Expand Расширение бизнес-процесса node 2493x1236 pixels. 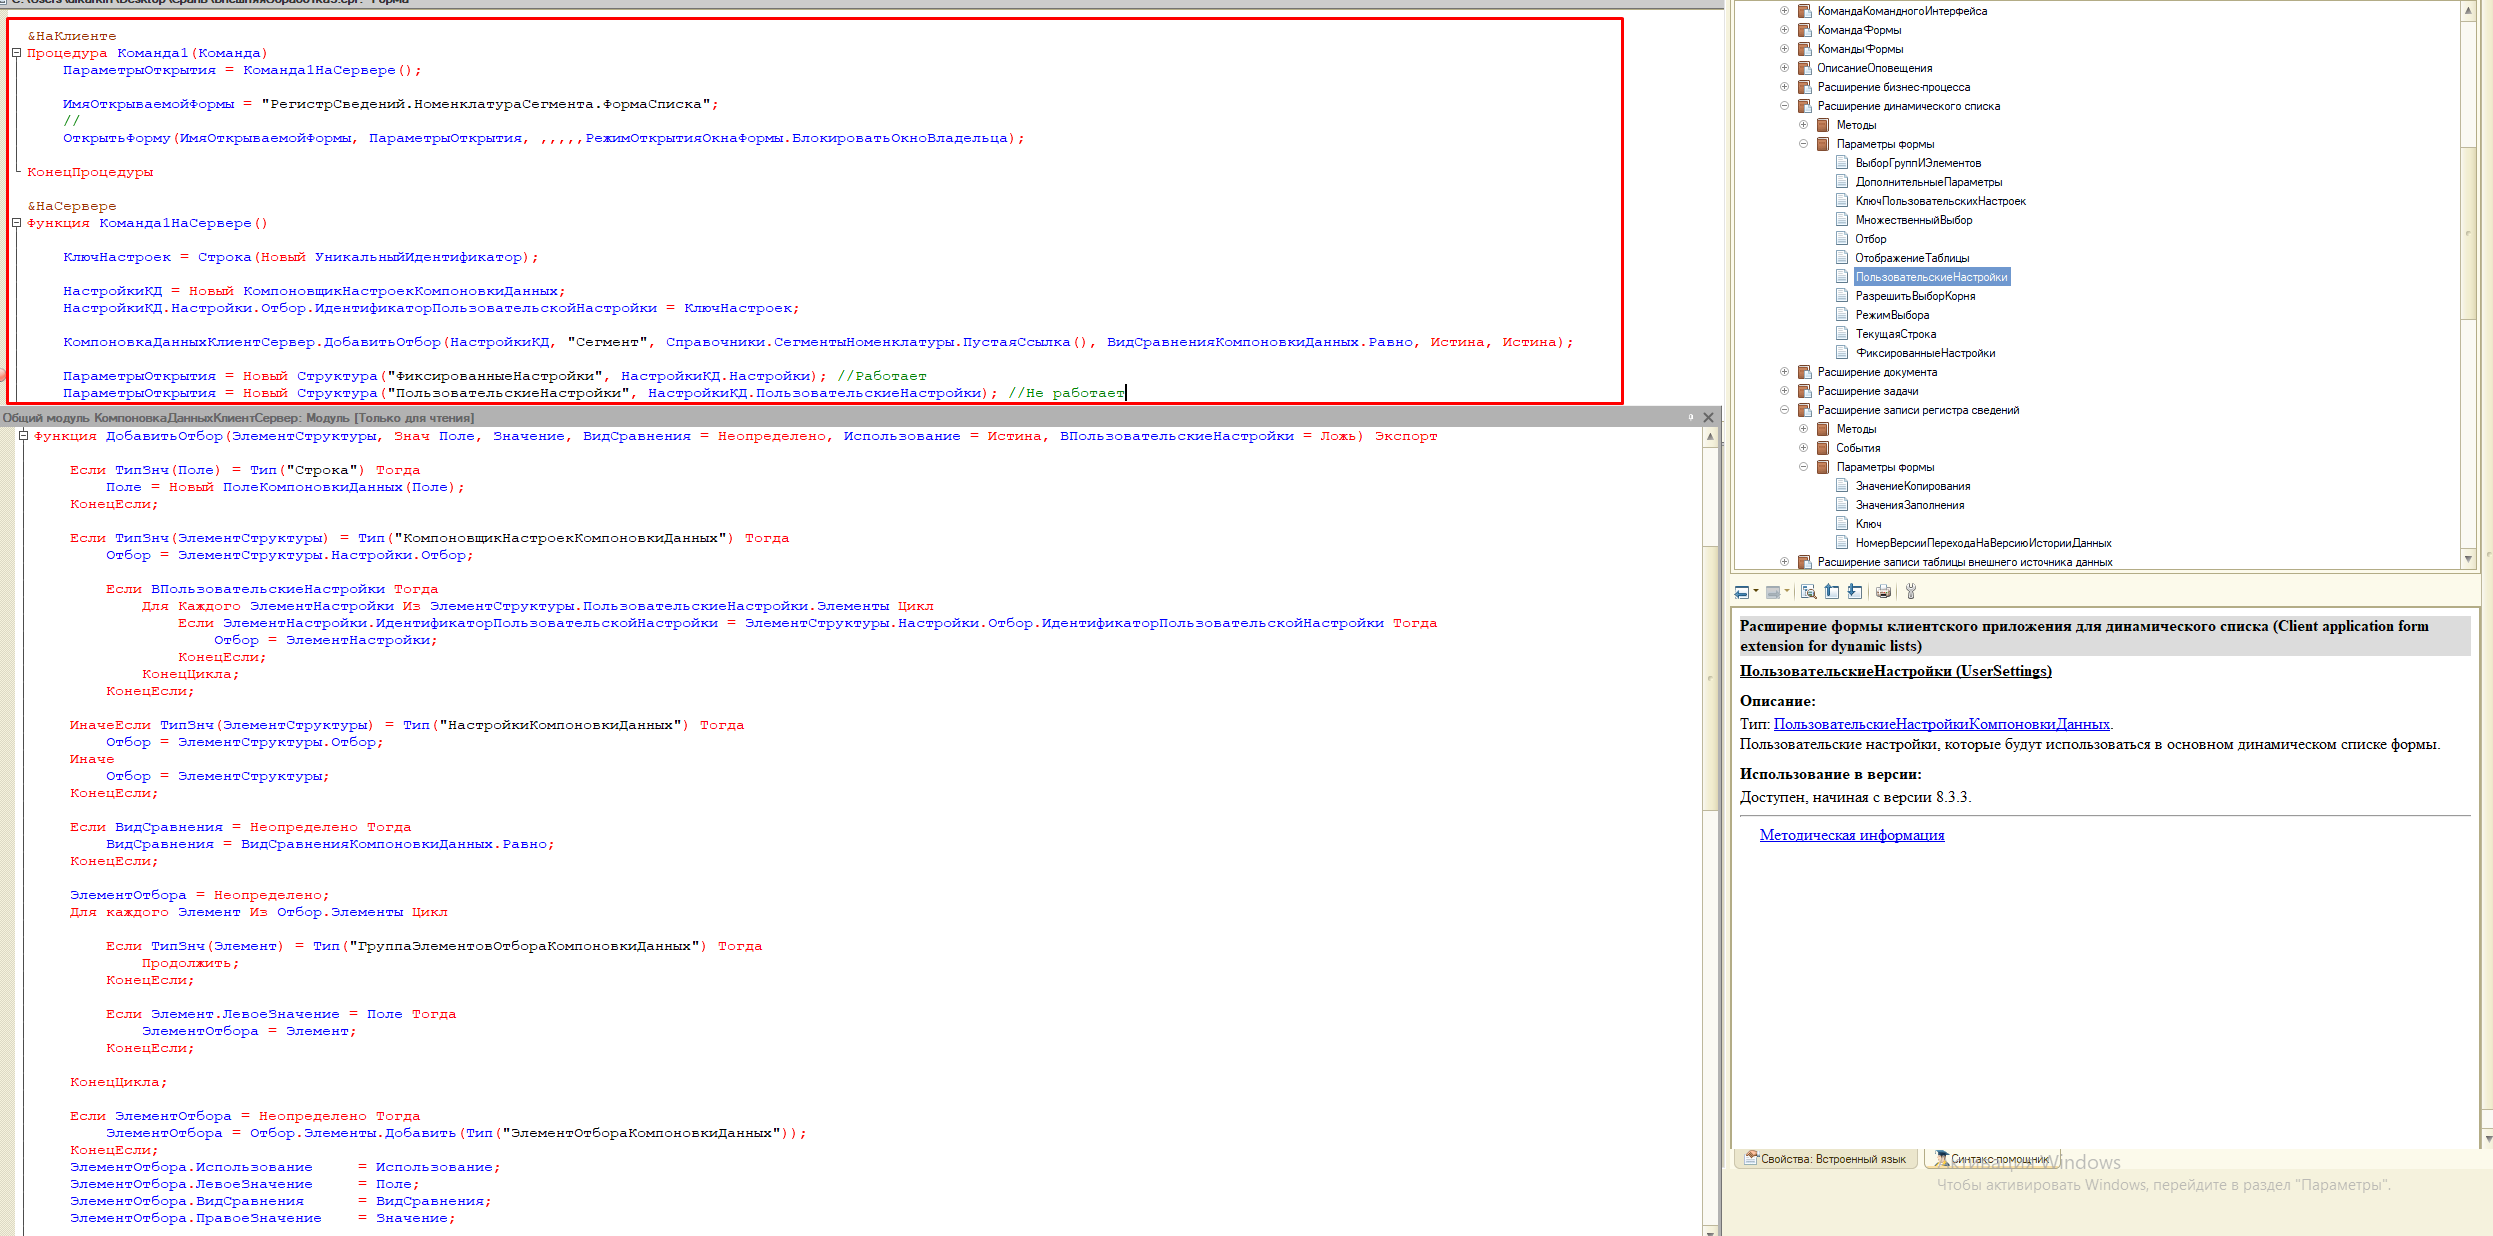[x=1784, y=87]
